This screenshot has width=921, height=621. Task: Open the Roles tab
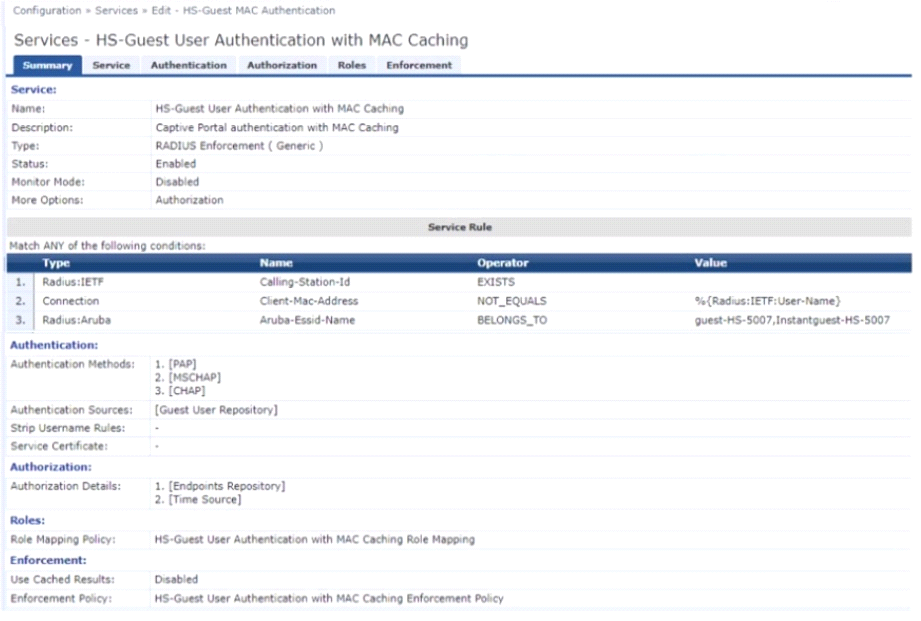pyautogui.click(x=352, y=65)
